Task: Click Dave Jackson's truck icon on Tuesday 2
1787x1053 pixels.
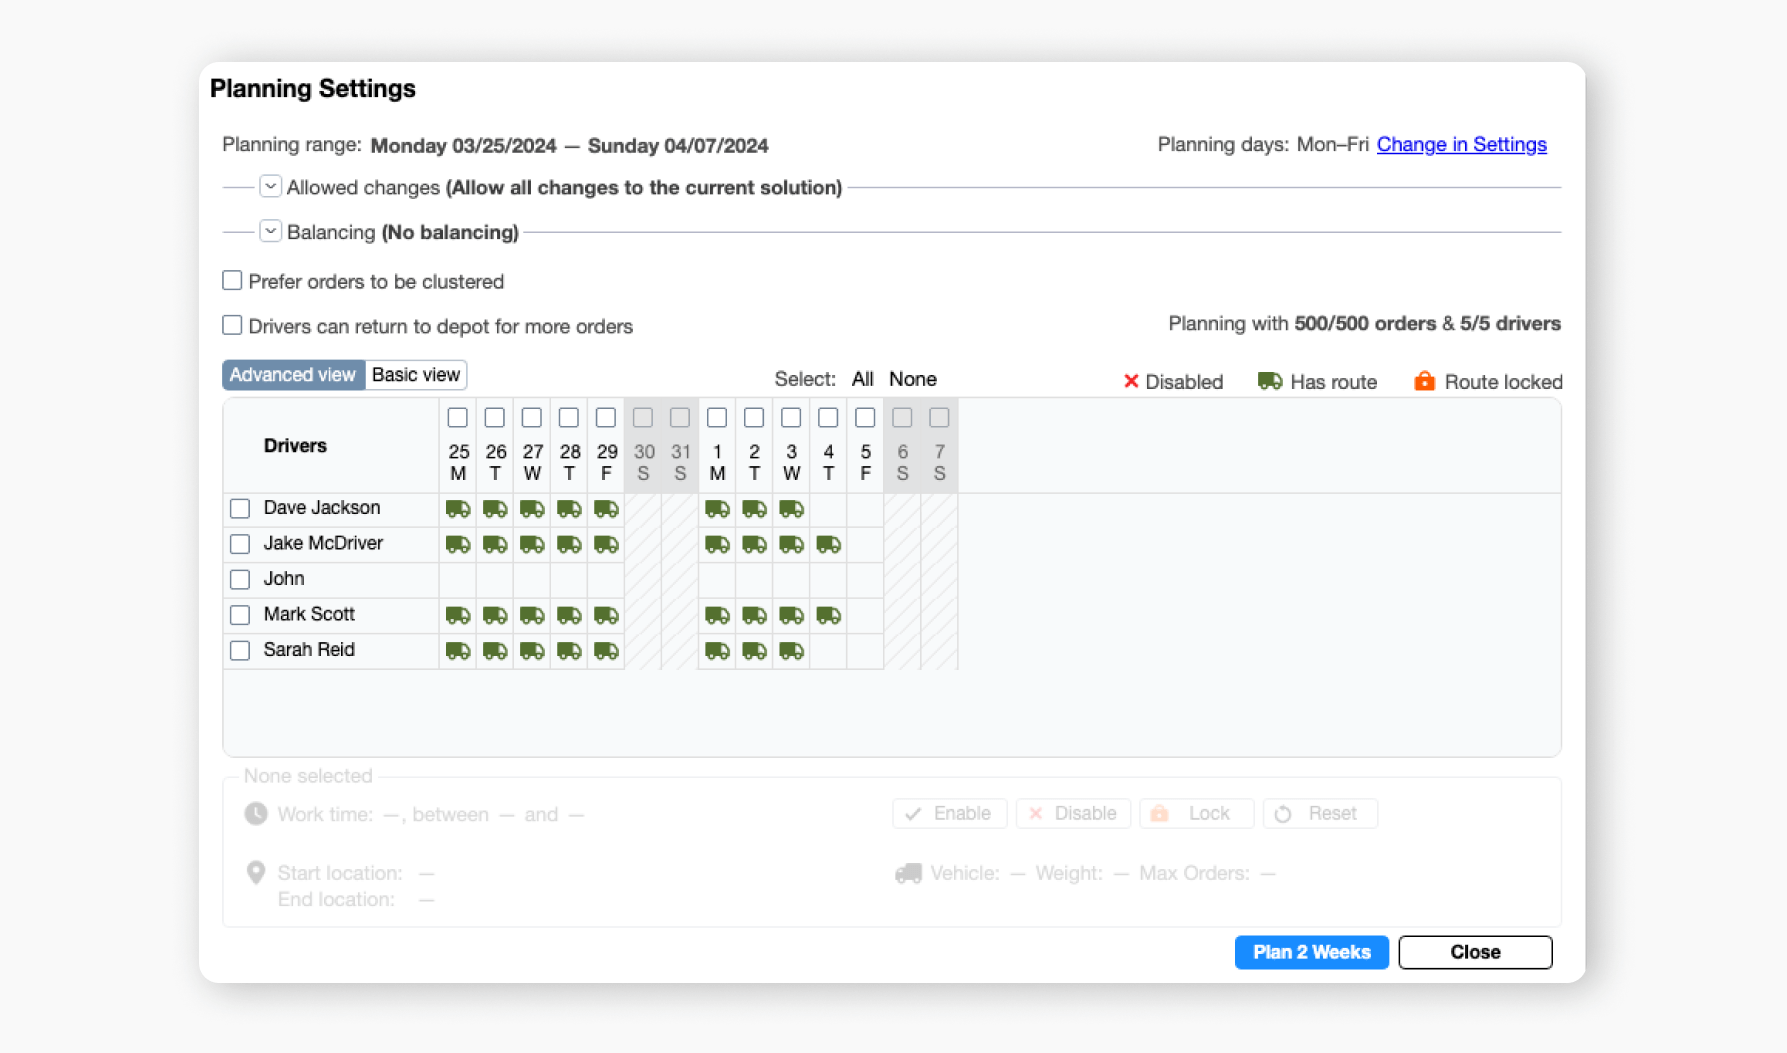Action: tap(754, 509)
